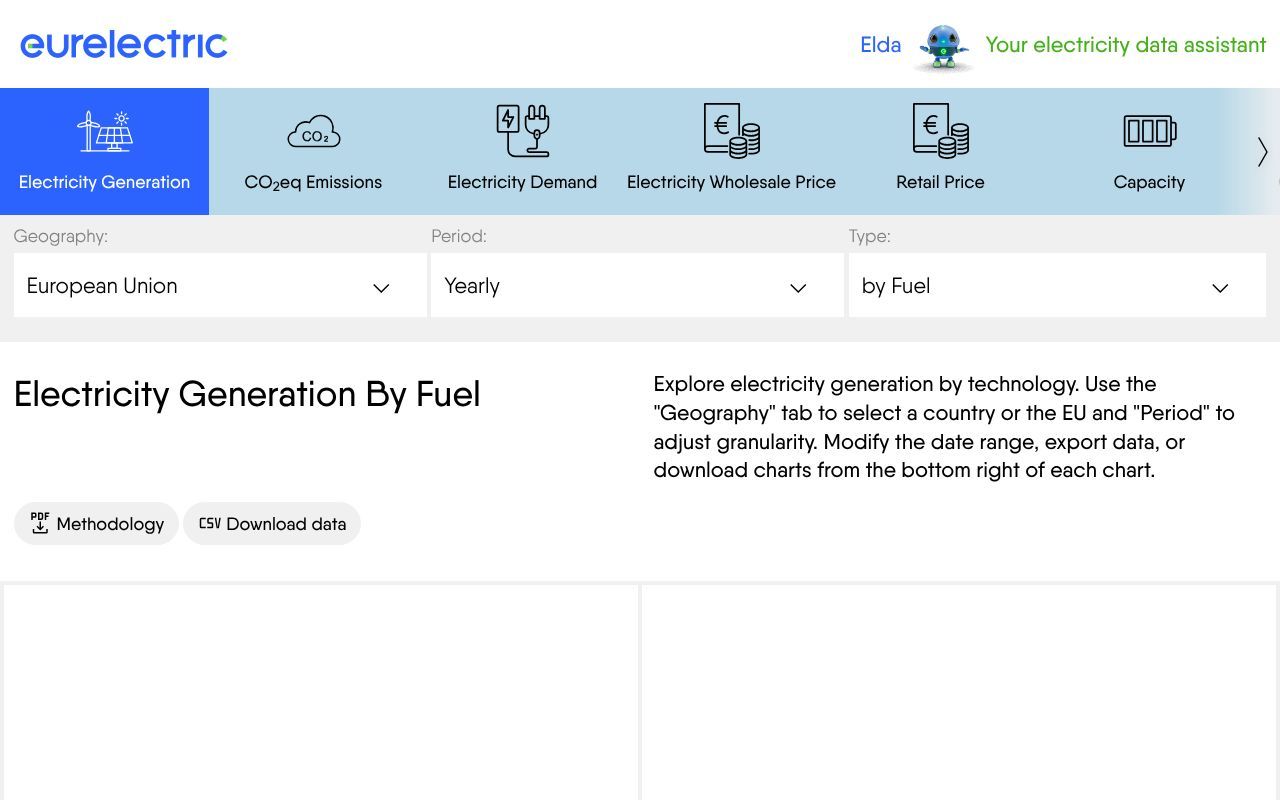Screen dimensions: 1280x800
Task: Click the Download data button
Action: tap(272, 523)
